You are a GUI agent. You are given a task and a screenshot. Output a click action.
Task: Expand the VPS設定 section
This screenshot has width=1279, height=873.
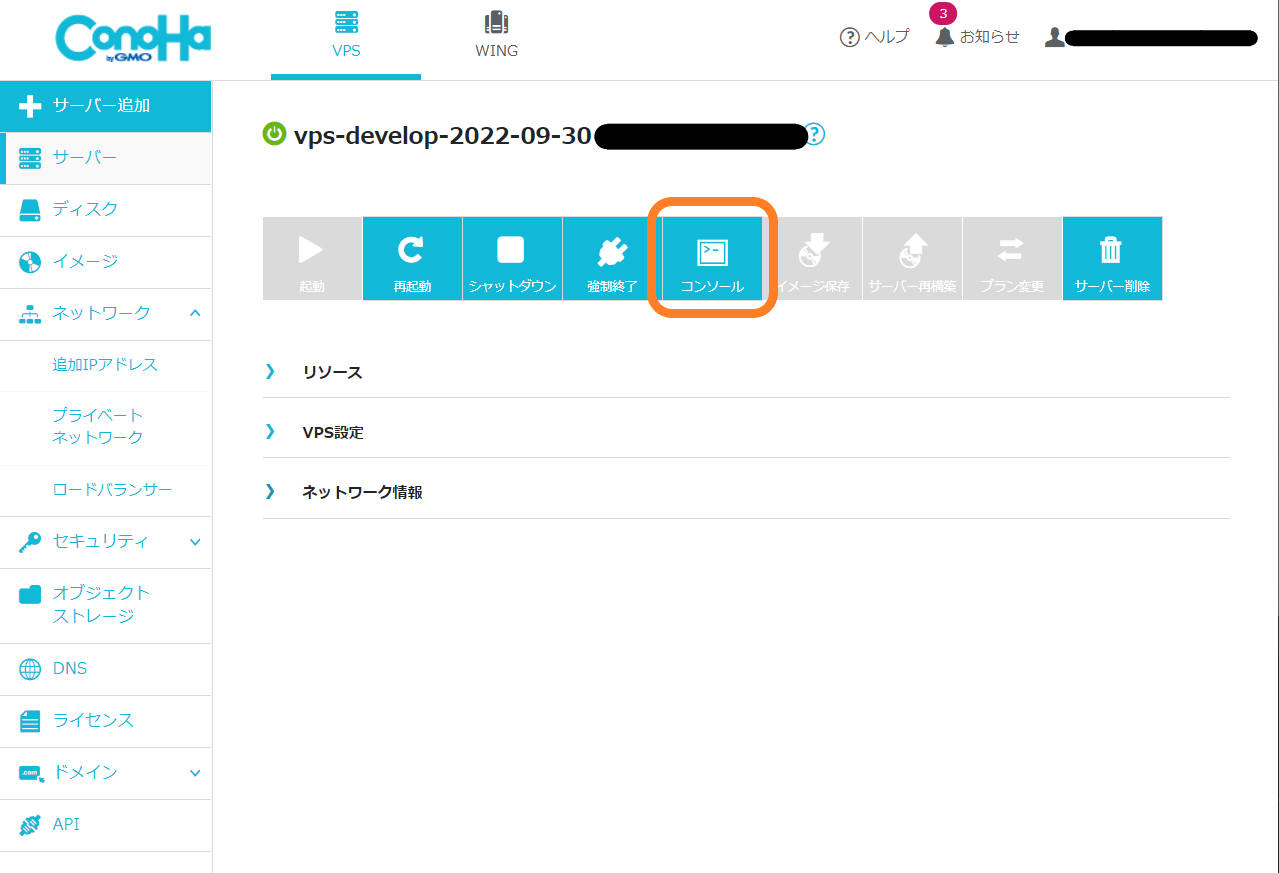click(333, 433)
